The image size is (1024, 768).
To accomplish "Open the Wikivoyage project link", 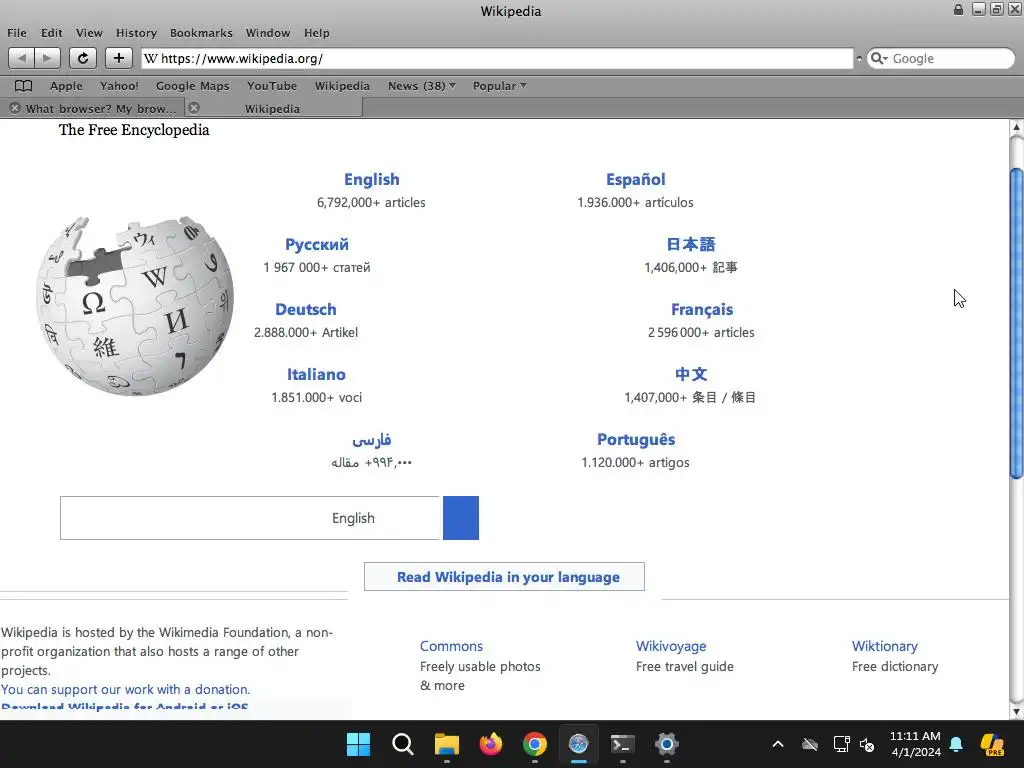I will tap(671, 646).
